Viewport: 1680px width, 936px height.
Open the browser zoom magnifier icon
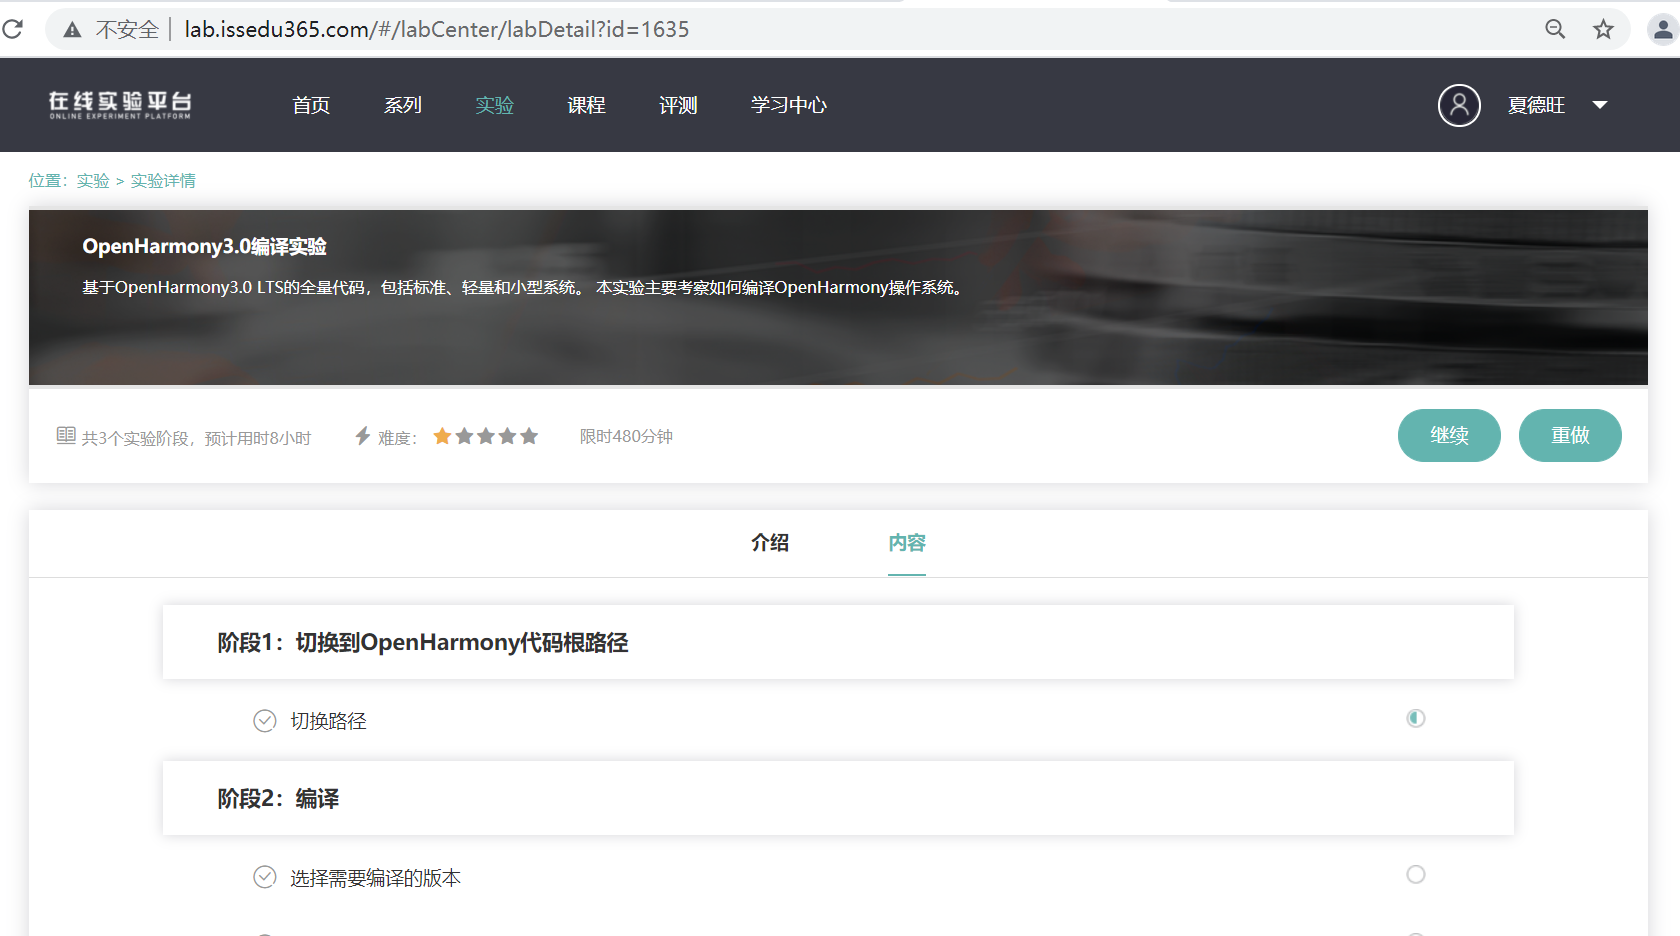[x=1555, y=29]
